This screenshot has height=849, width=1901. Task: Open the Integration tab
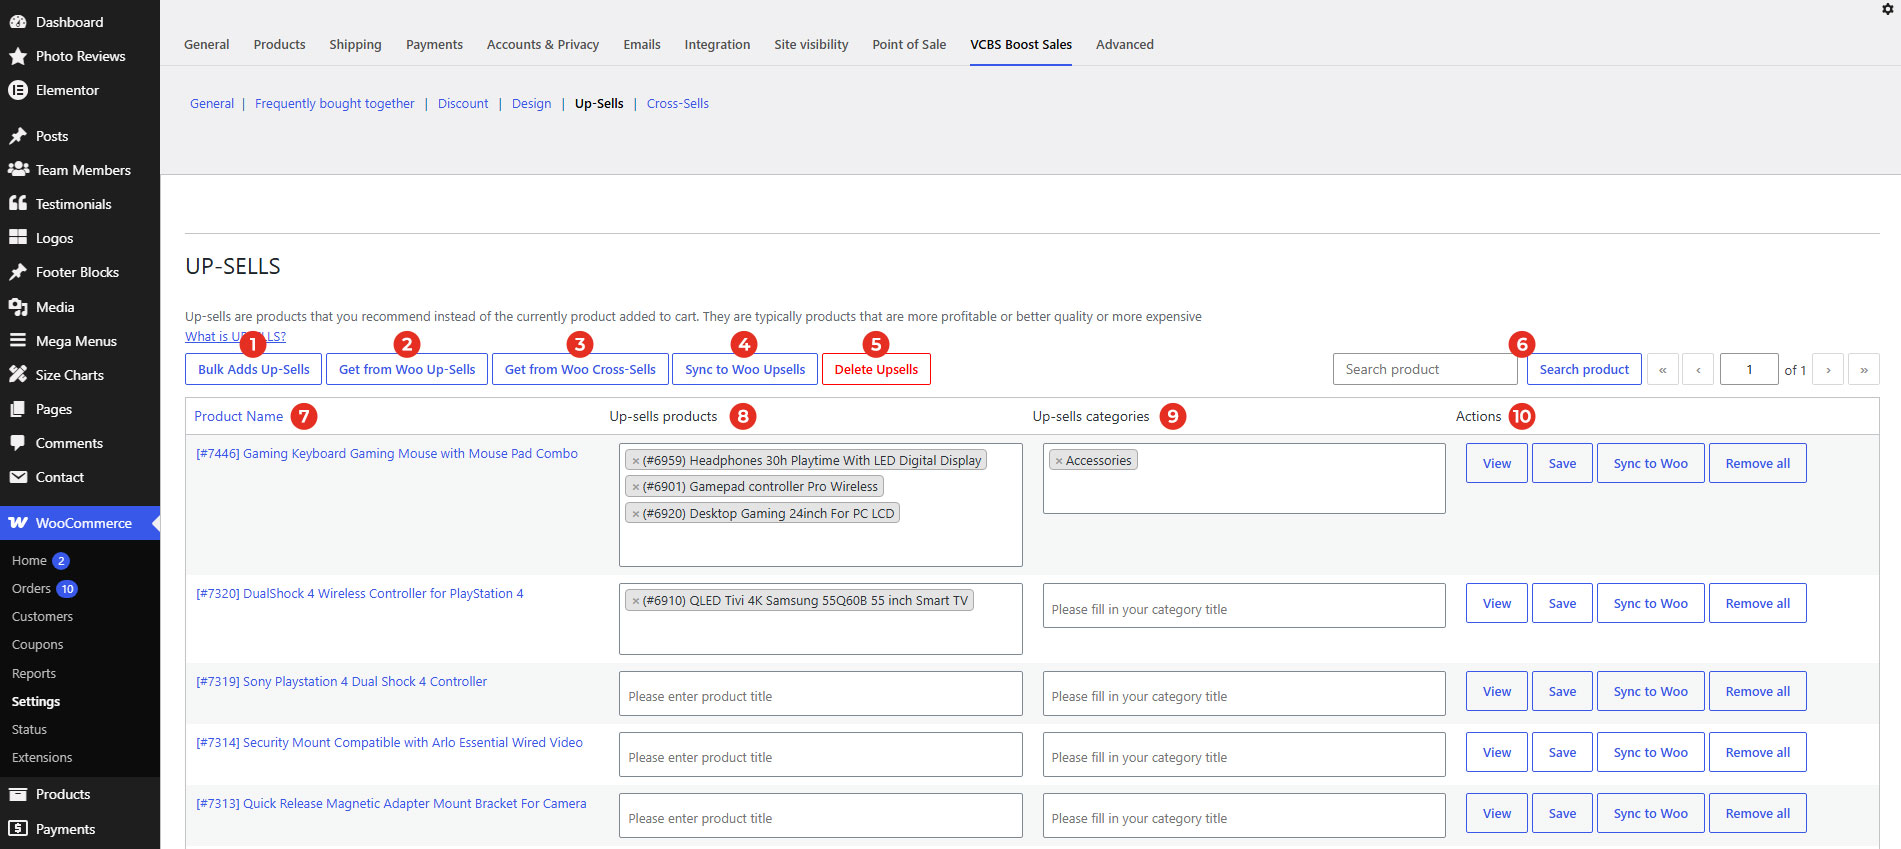717,45
